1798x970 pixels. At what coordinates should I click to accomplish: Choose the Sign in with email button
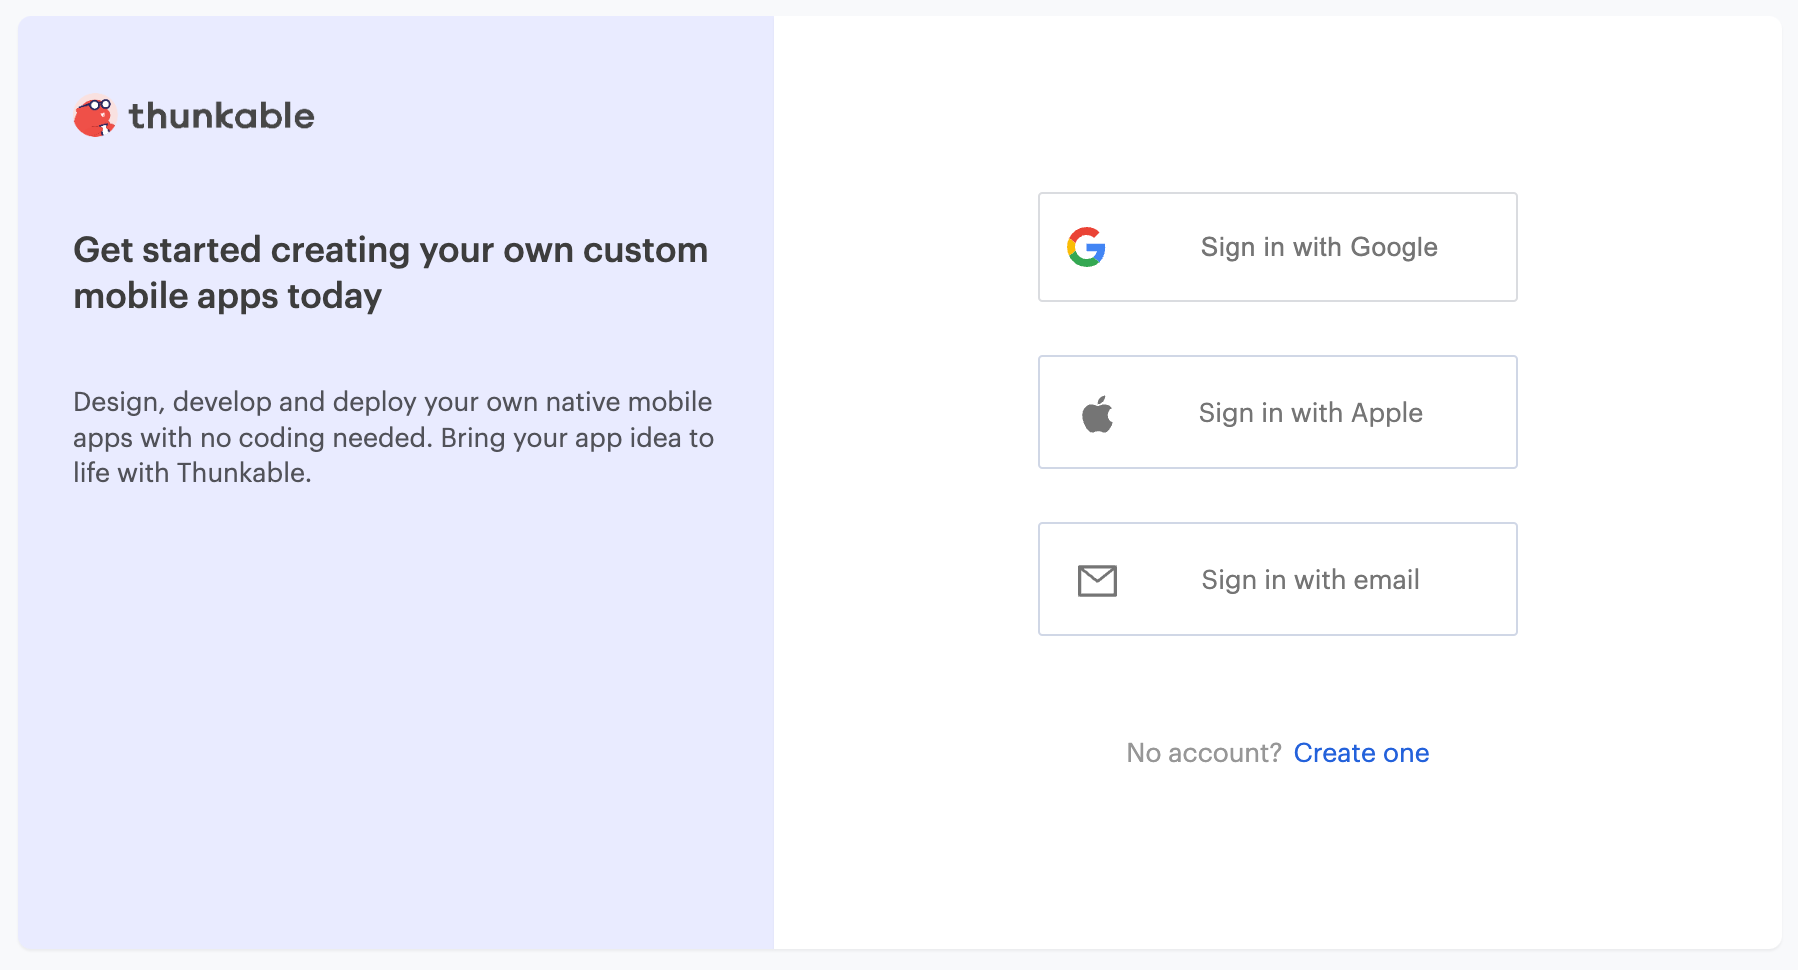(1277, 579)
